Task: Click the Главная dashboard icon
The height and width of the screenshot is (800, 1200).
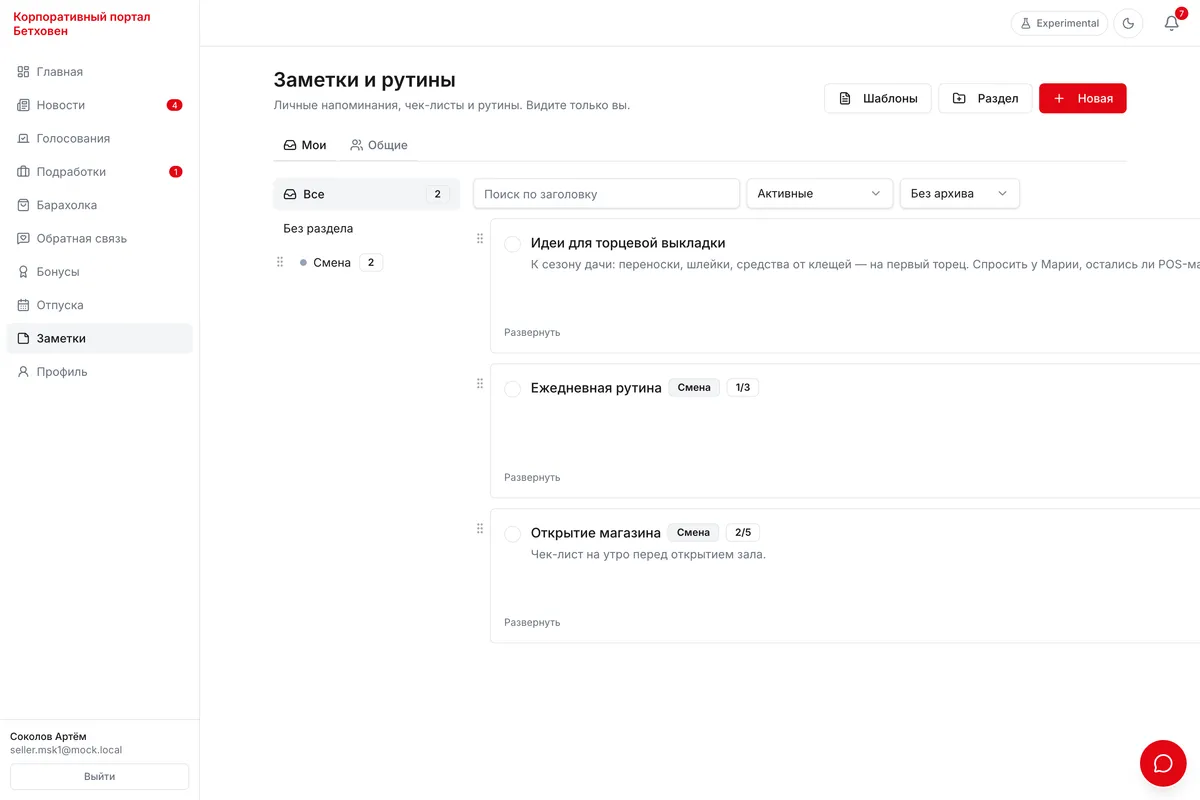Action: tap(24, 72)
